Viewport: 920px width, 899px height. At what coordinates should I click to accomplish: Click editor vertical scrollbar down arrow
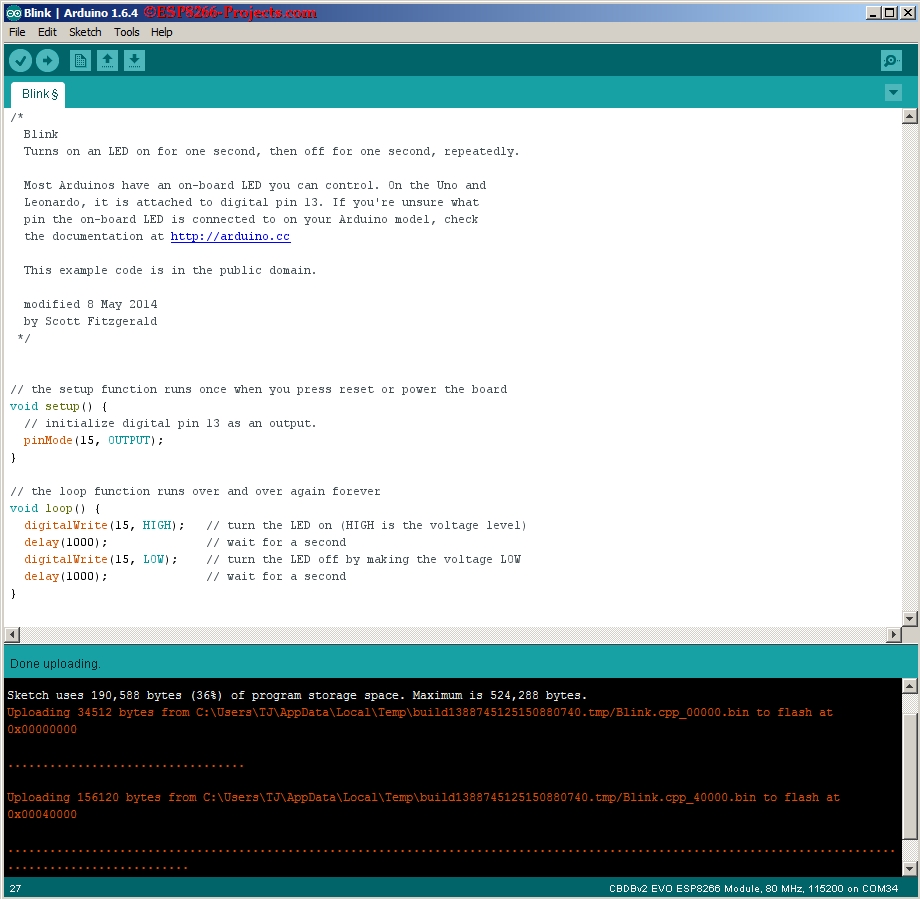tap(909, 619)
